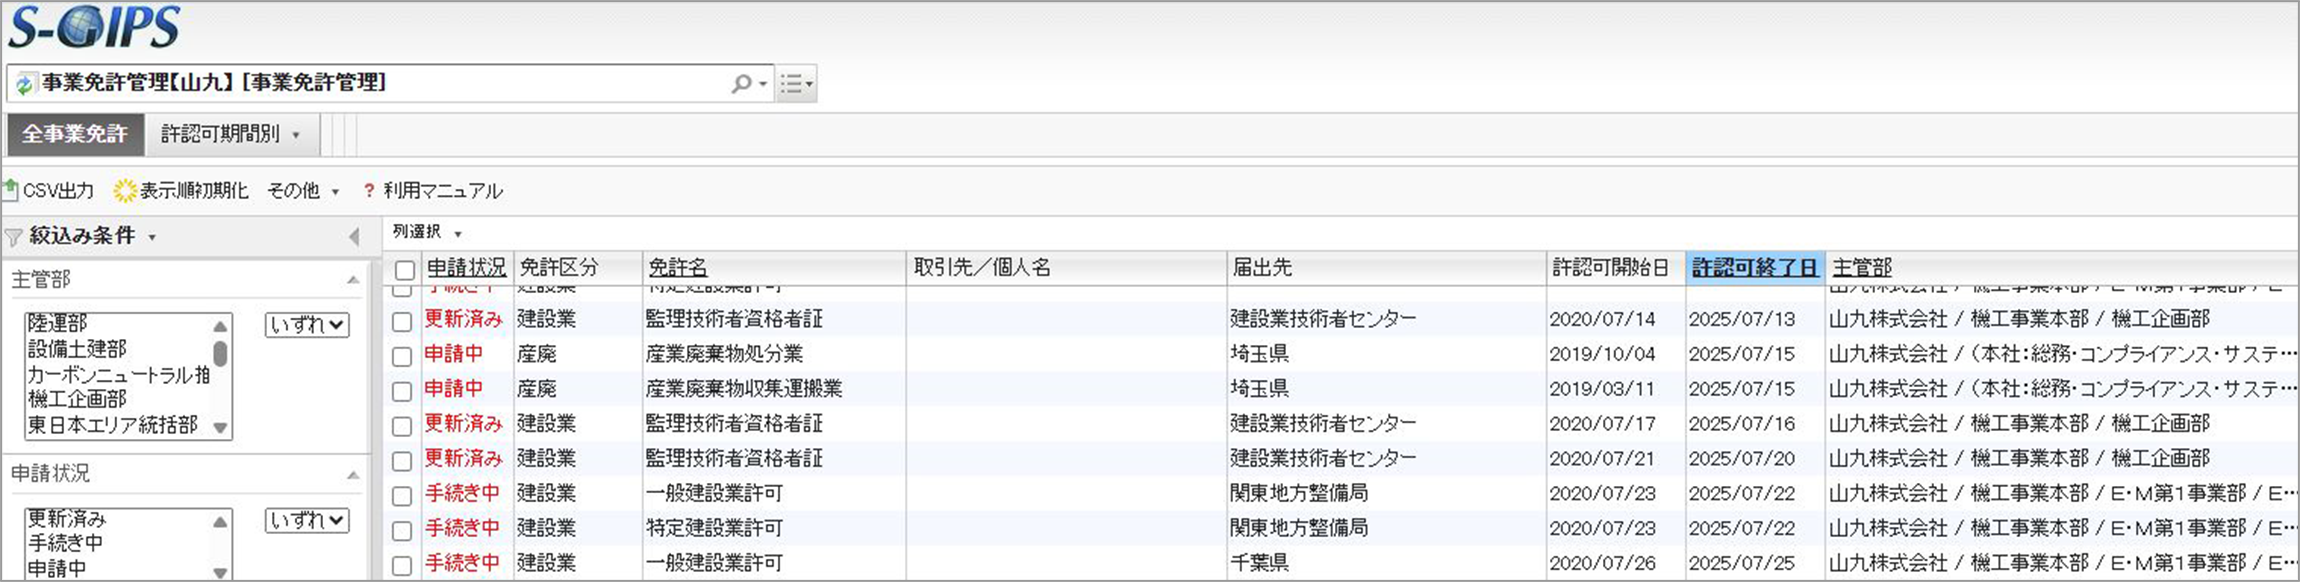Check the 産業廃棄物収集運搬業 row checkbox
2300x582 pixels.
[402, 391]
